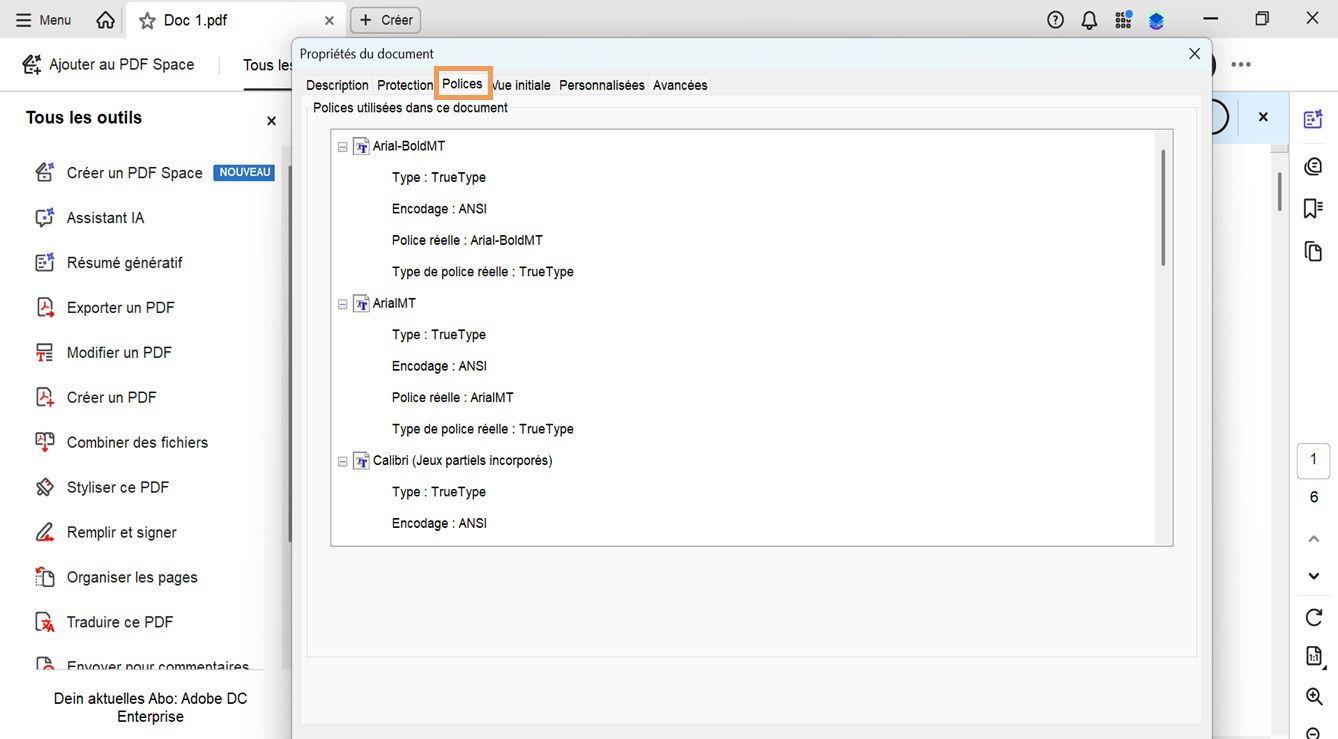Switch to the Avancées tab

click(680, 85)
